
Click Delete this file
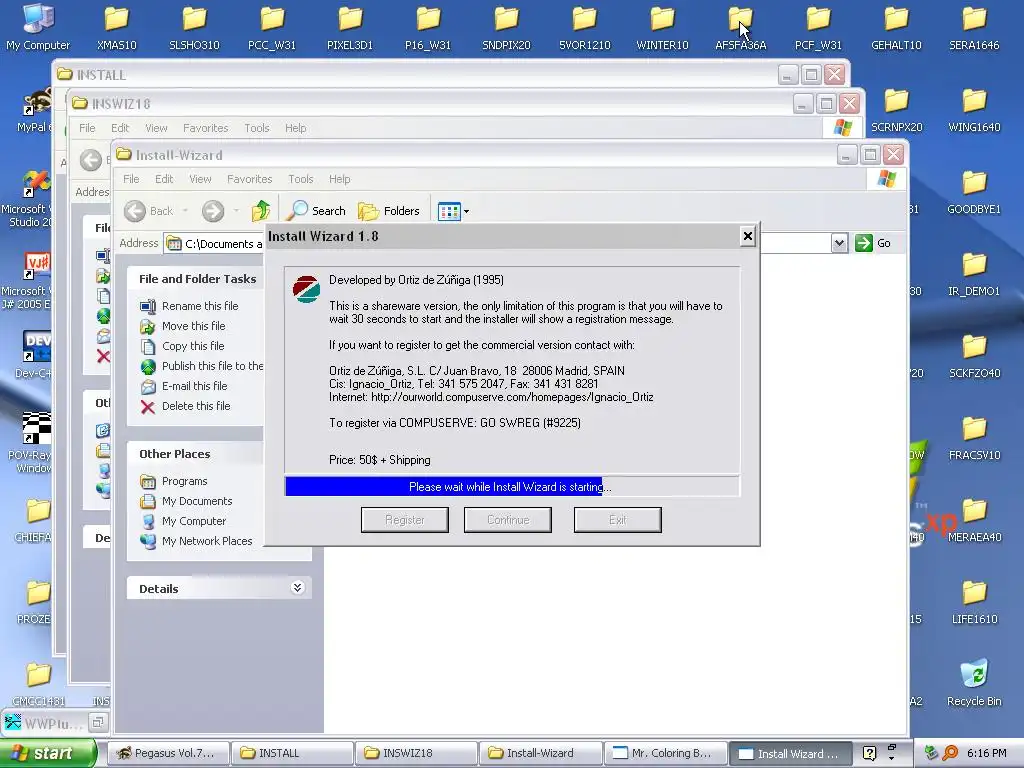point(196,406)
